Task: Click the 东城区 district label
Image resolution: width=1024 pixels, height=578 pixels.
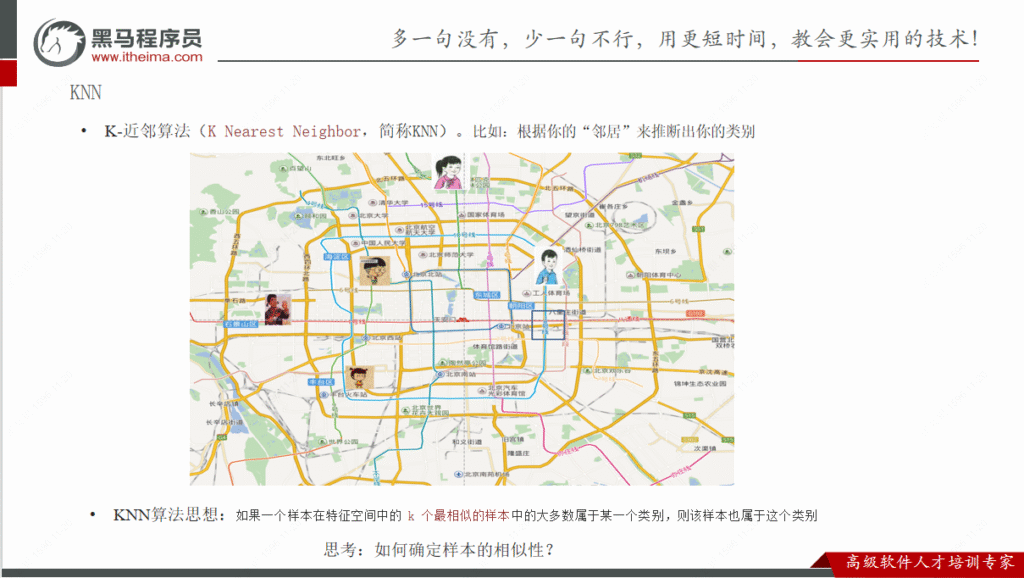Action: coord(486,295)
